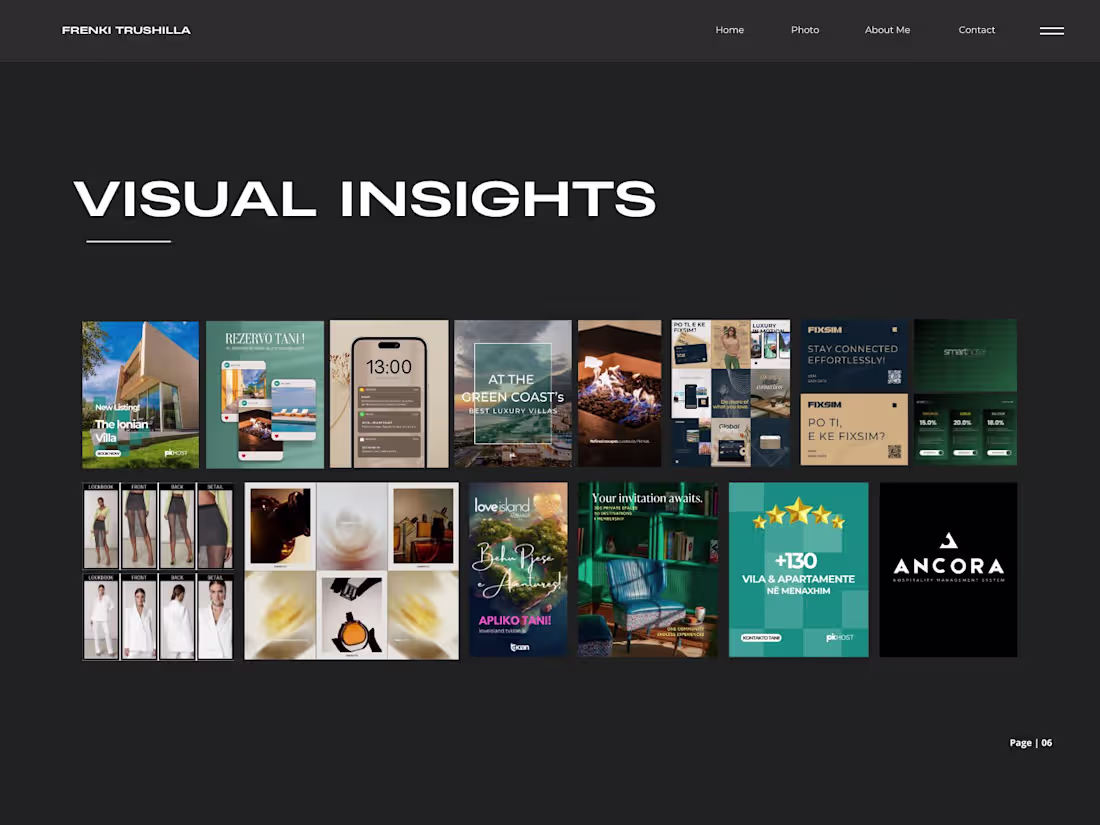Click the smarthost logo on the dark green thumbnail
The height and width of the screenshot is (825, 1100).
(x=965, y=352)
